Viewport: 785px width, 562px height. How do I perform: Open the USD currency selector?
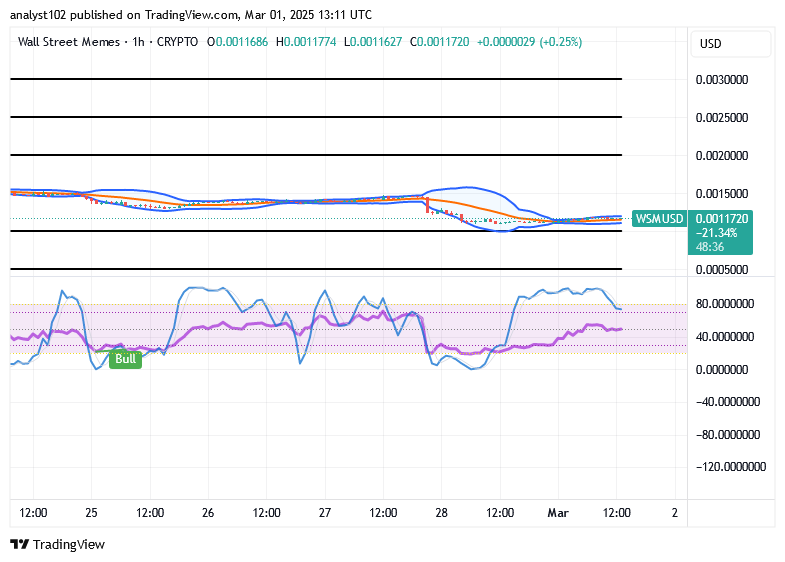(x=730, y=44)
